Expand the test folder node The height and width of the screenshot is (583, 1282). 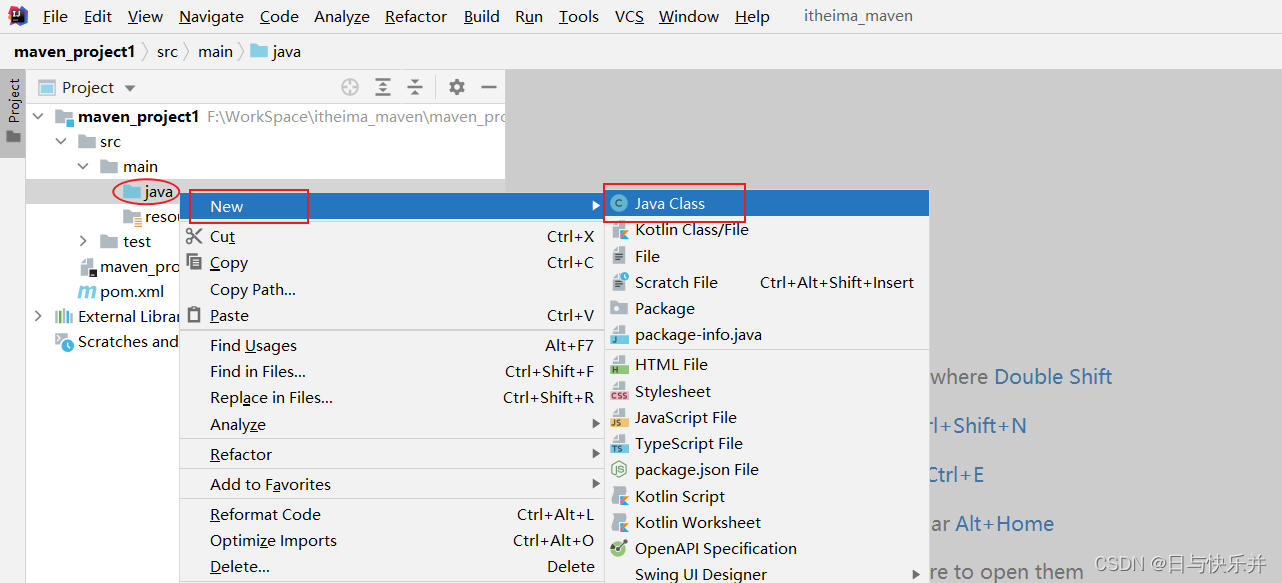[x=83, y=241]
